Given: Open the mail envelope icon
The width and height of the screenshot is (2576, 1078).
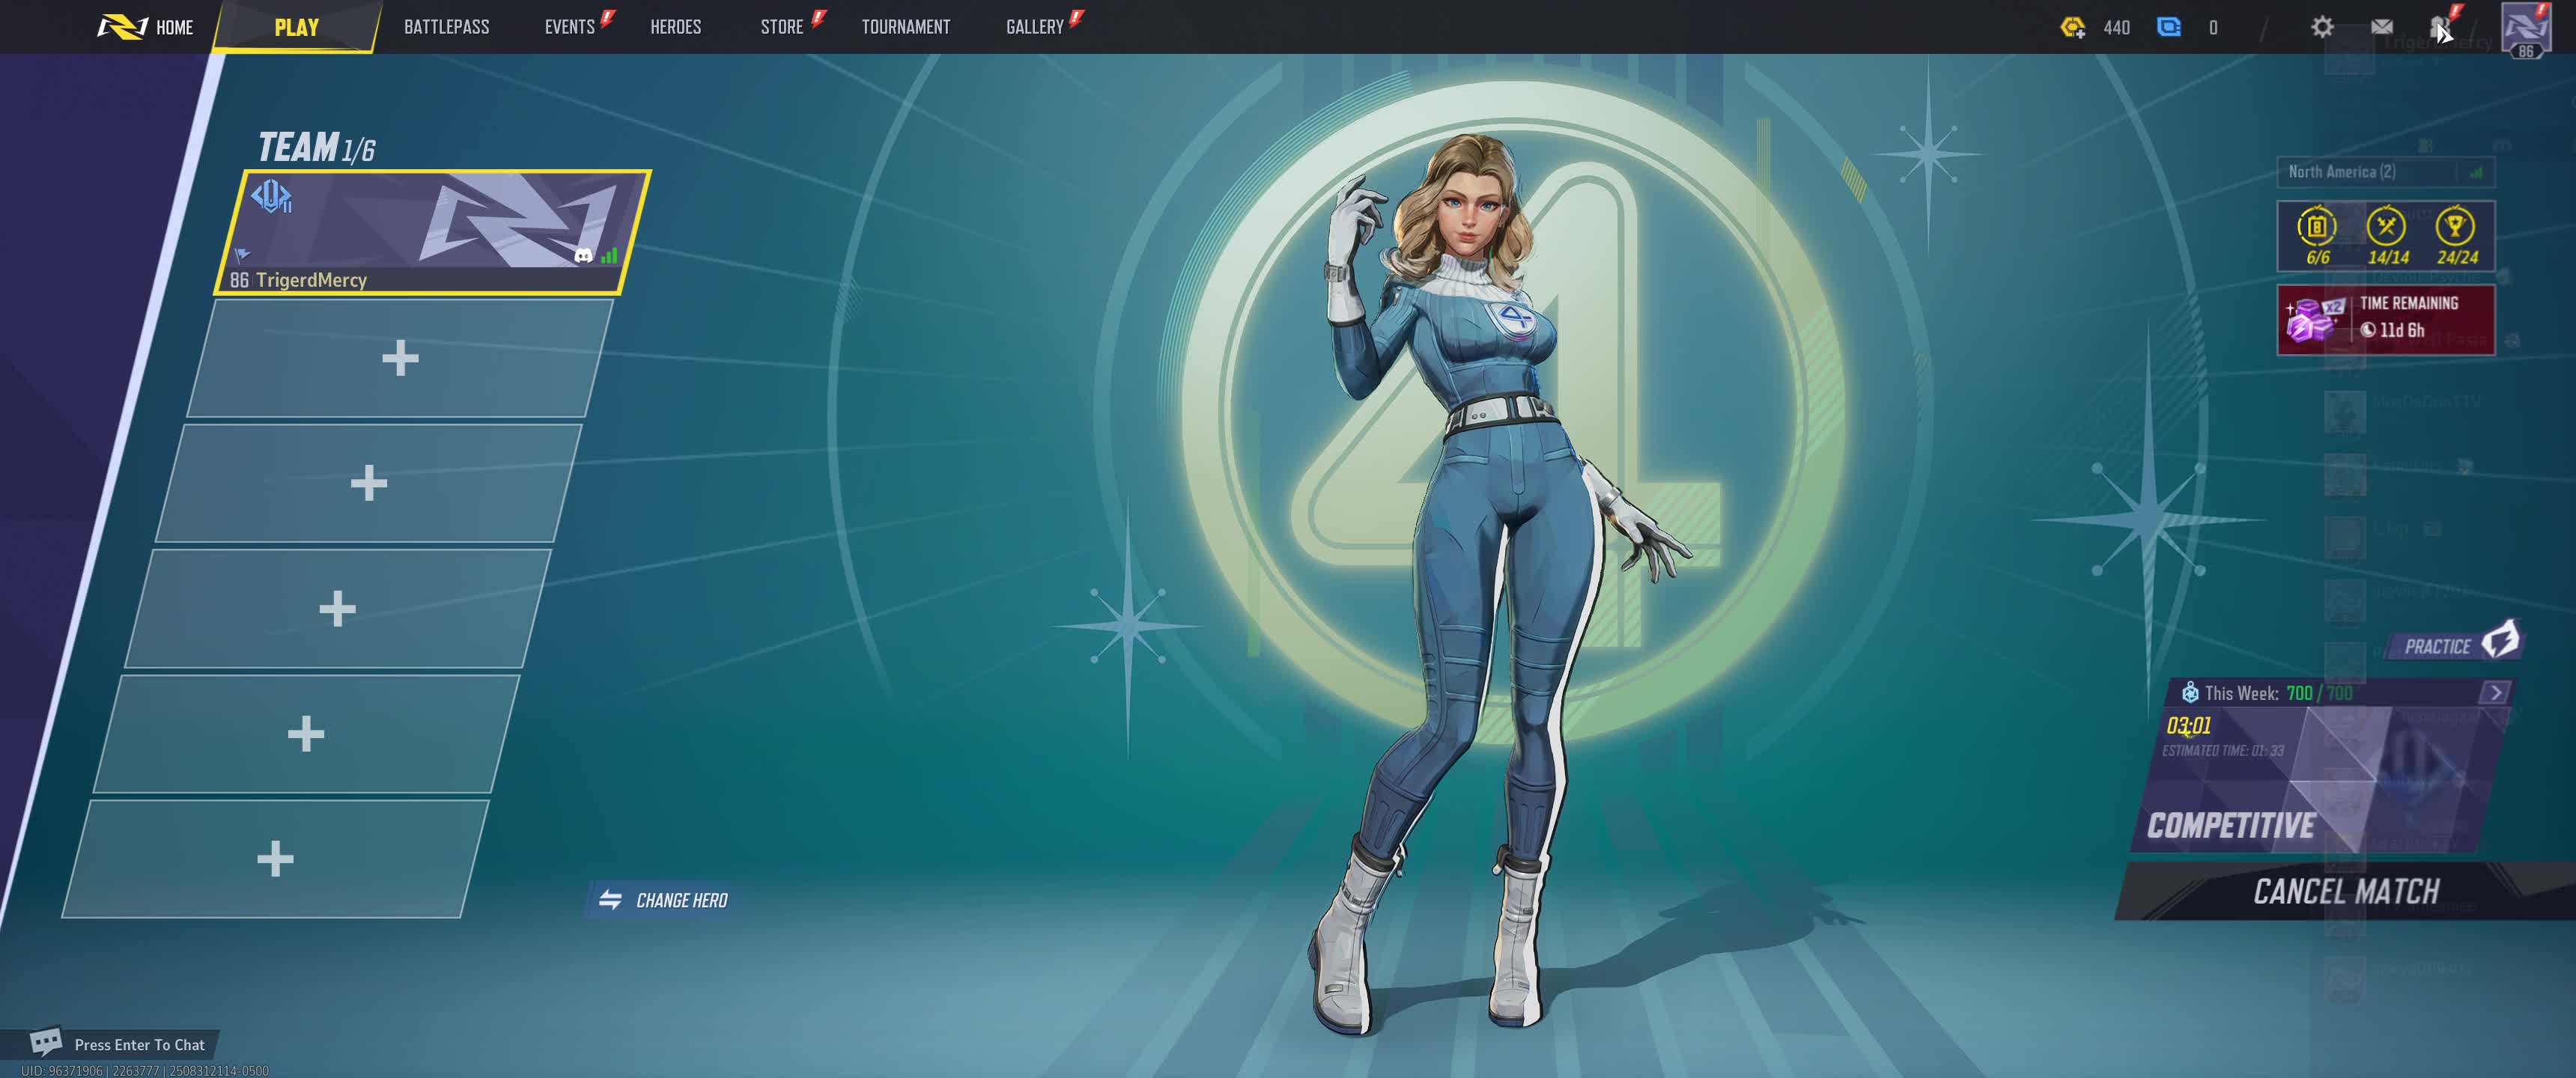Looking at the screenshot, I should 2382,27.
